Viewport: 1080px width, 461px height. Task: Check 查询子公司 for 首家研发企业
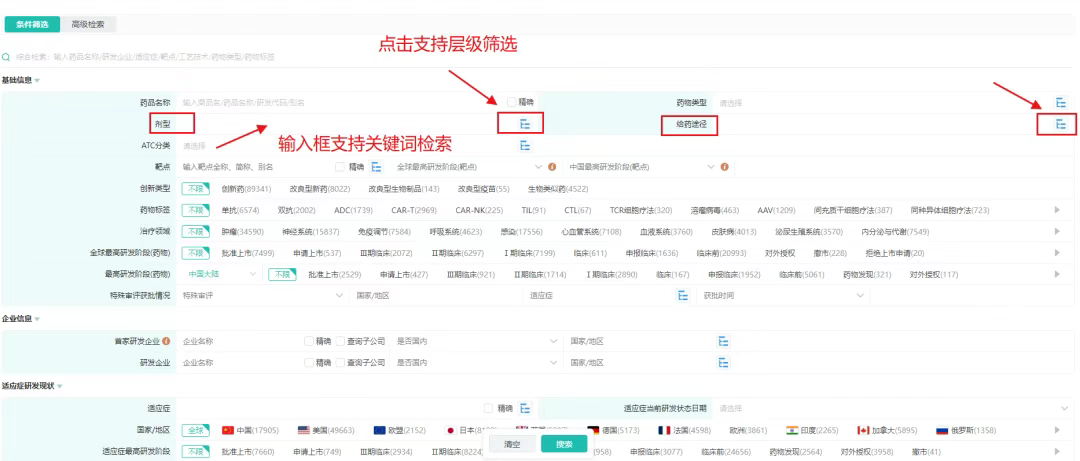pyautogui.click(x=341, y=341)
